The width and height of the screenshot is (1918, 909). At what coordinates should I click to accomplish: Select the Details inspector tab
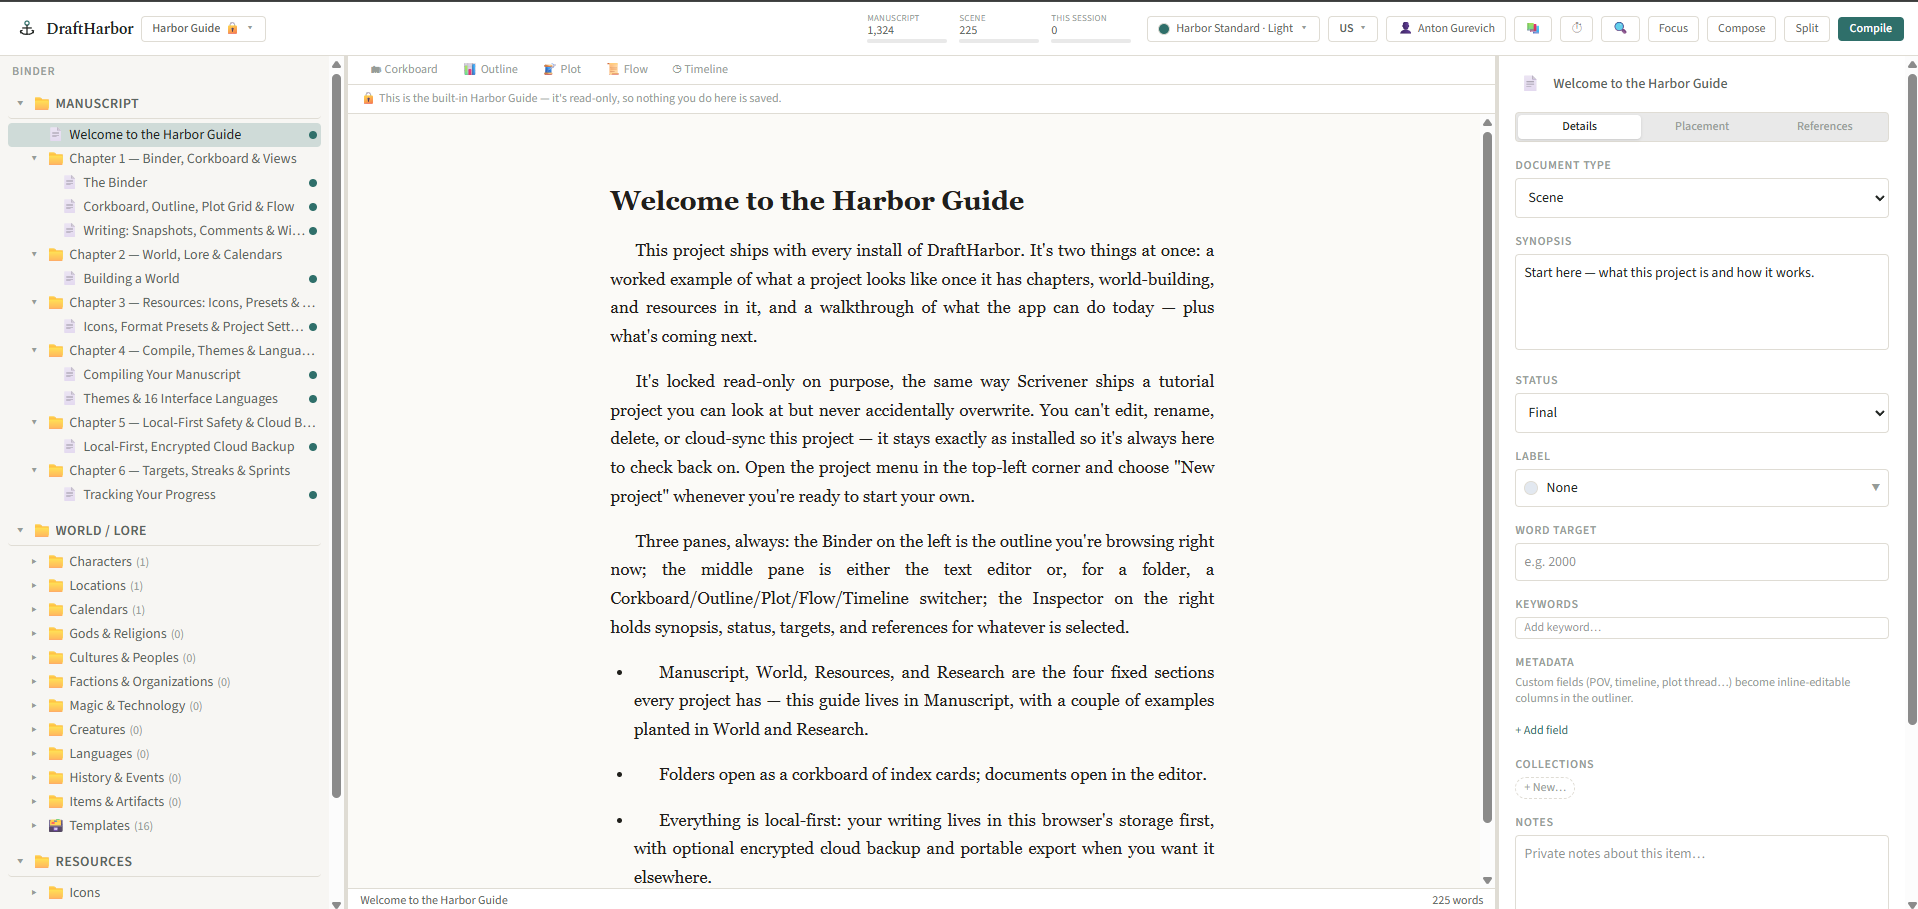1579,126
